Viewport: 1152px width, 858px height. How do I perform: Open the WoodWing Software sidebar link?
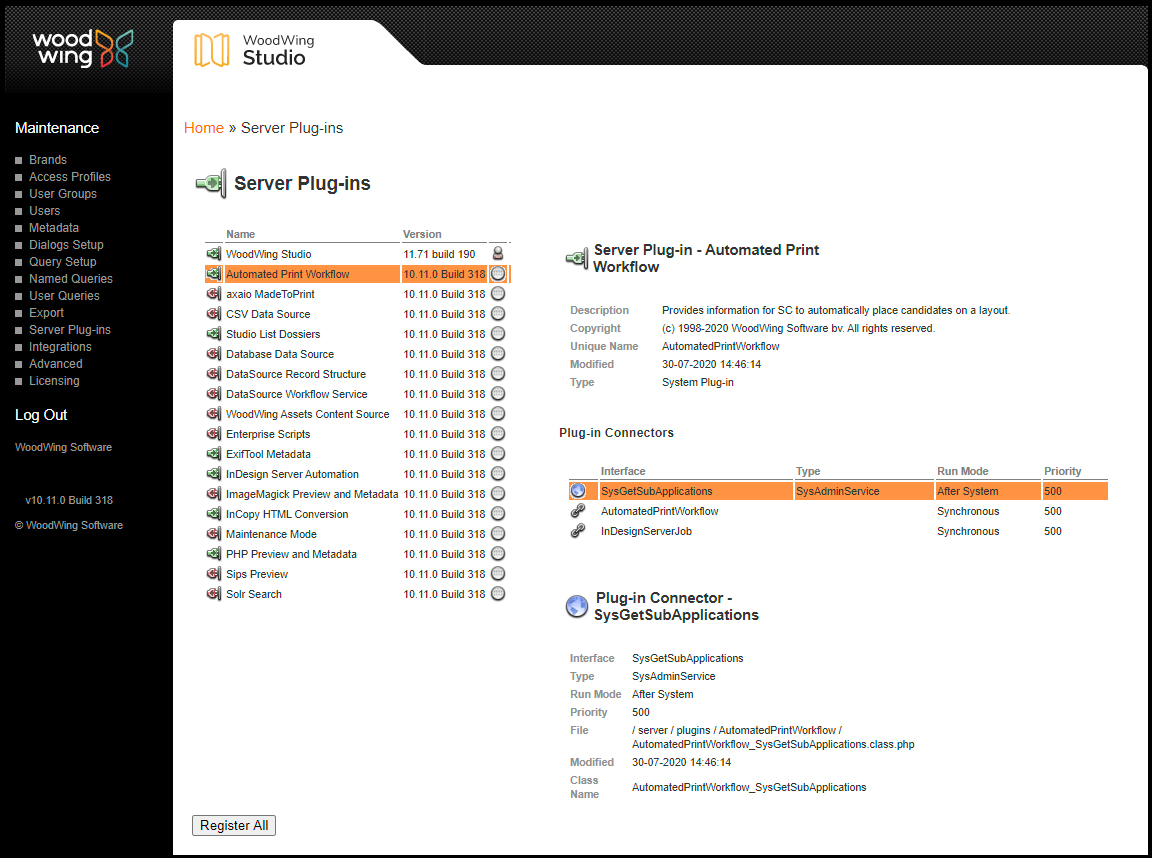click(63, 447)
